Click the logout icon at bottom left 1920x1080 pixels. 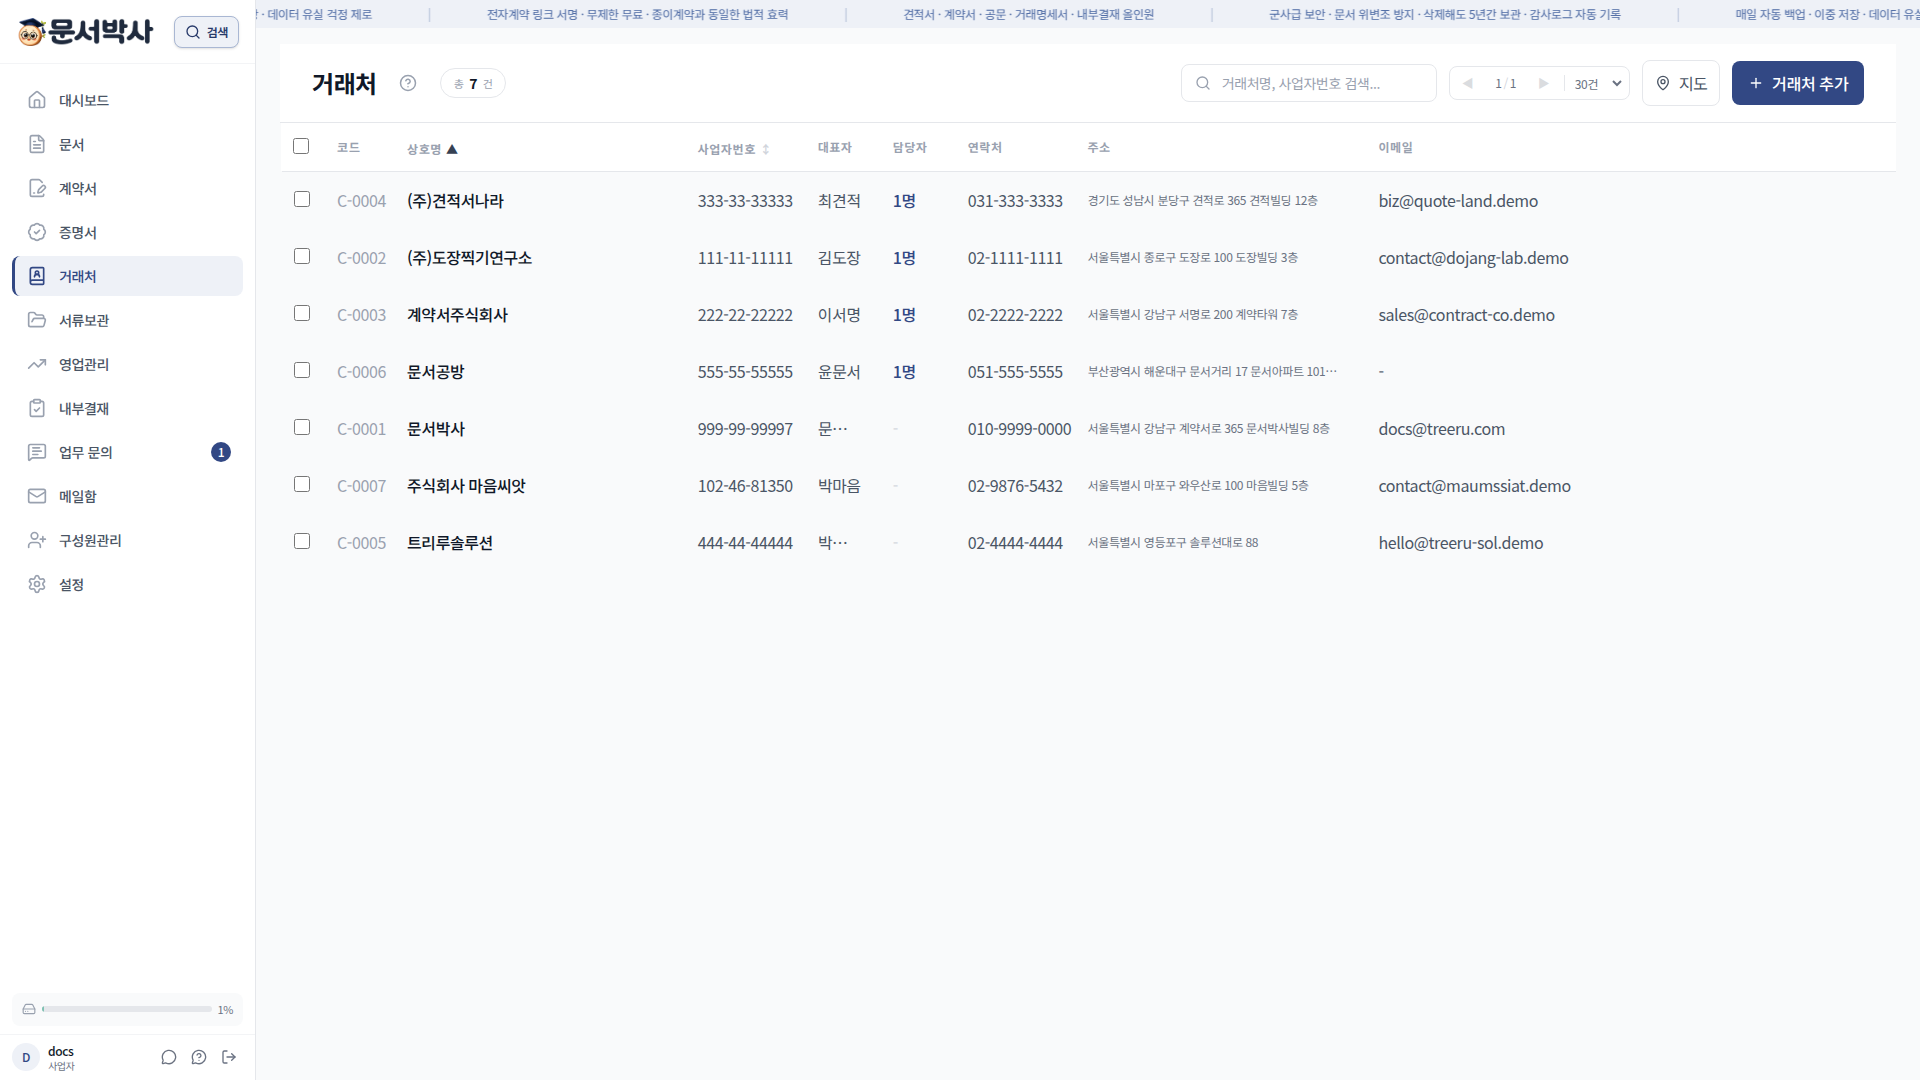(229, 1057)
